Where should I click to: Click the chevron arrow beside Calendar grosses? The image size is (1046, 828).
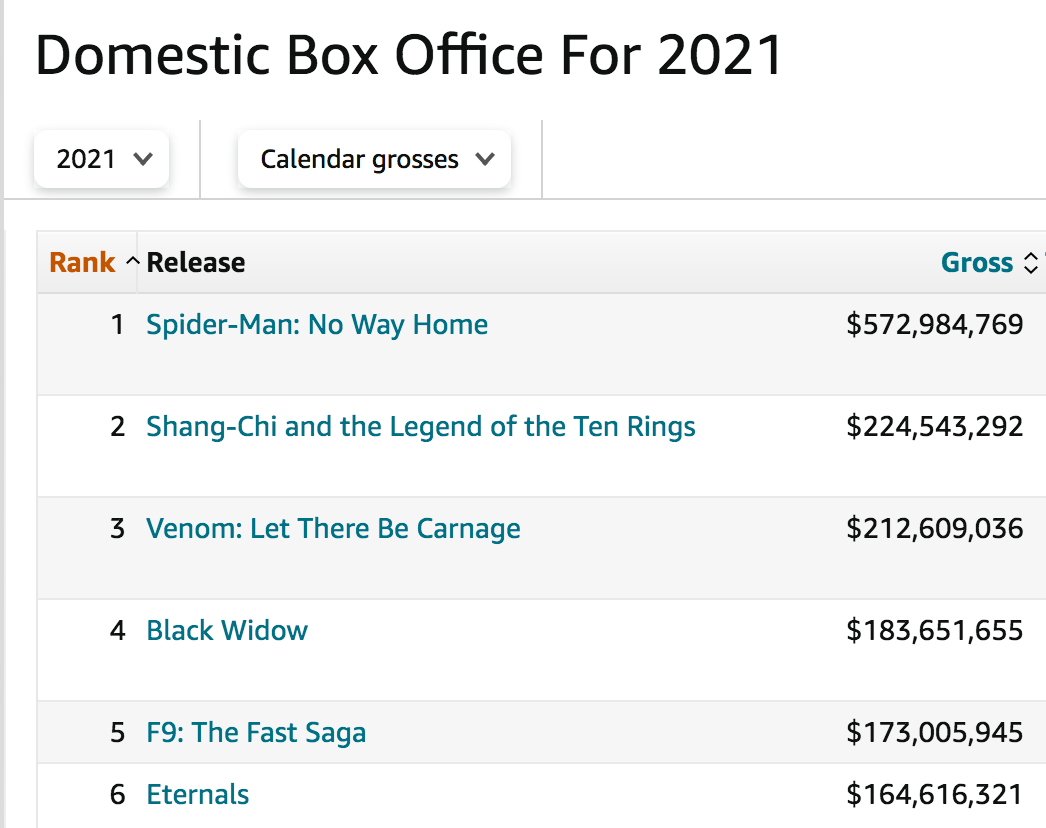pyautogui.click(x=485, y=159)
